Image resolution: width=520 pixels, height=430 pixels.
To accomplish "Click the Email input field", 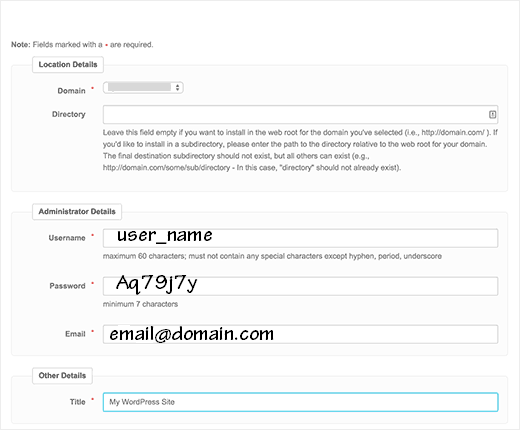I will click(300, 334).
